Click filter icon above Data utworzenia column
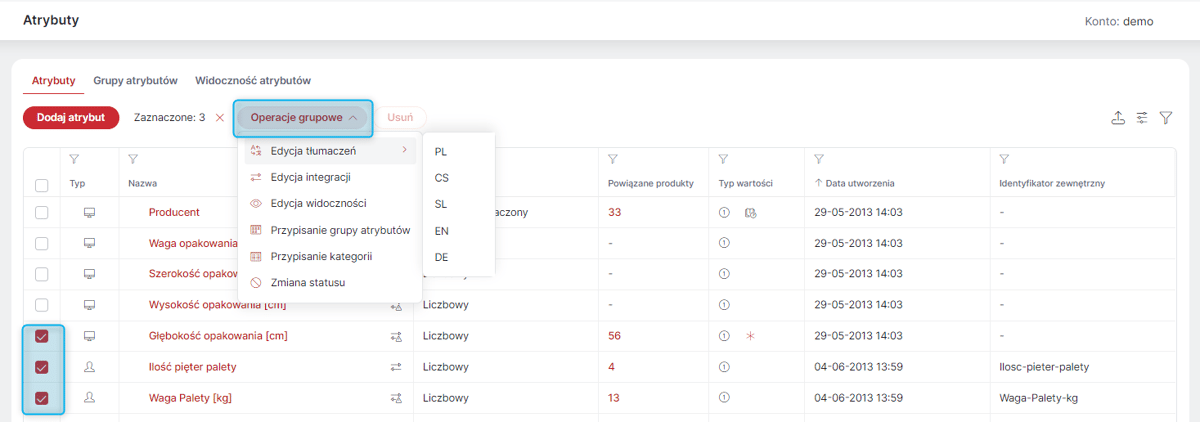This screenshot has height=422, width=1200. pos(819,159)
